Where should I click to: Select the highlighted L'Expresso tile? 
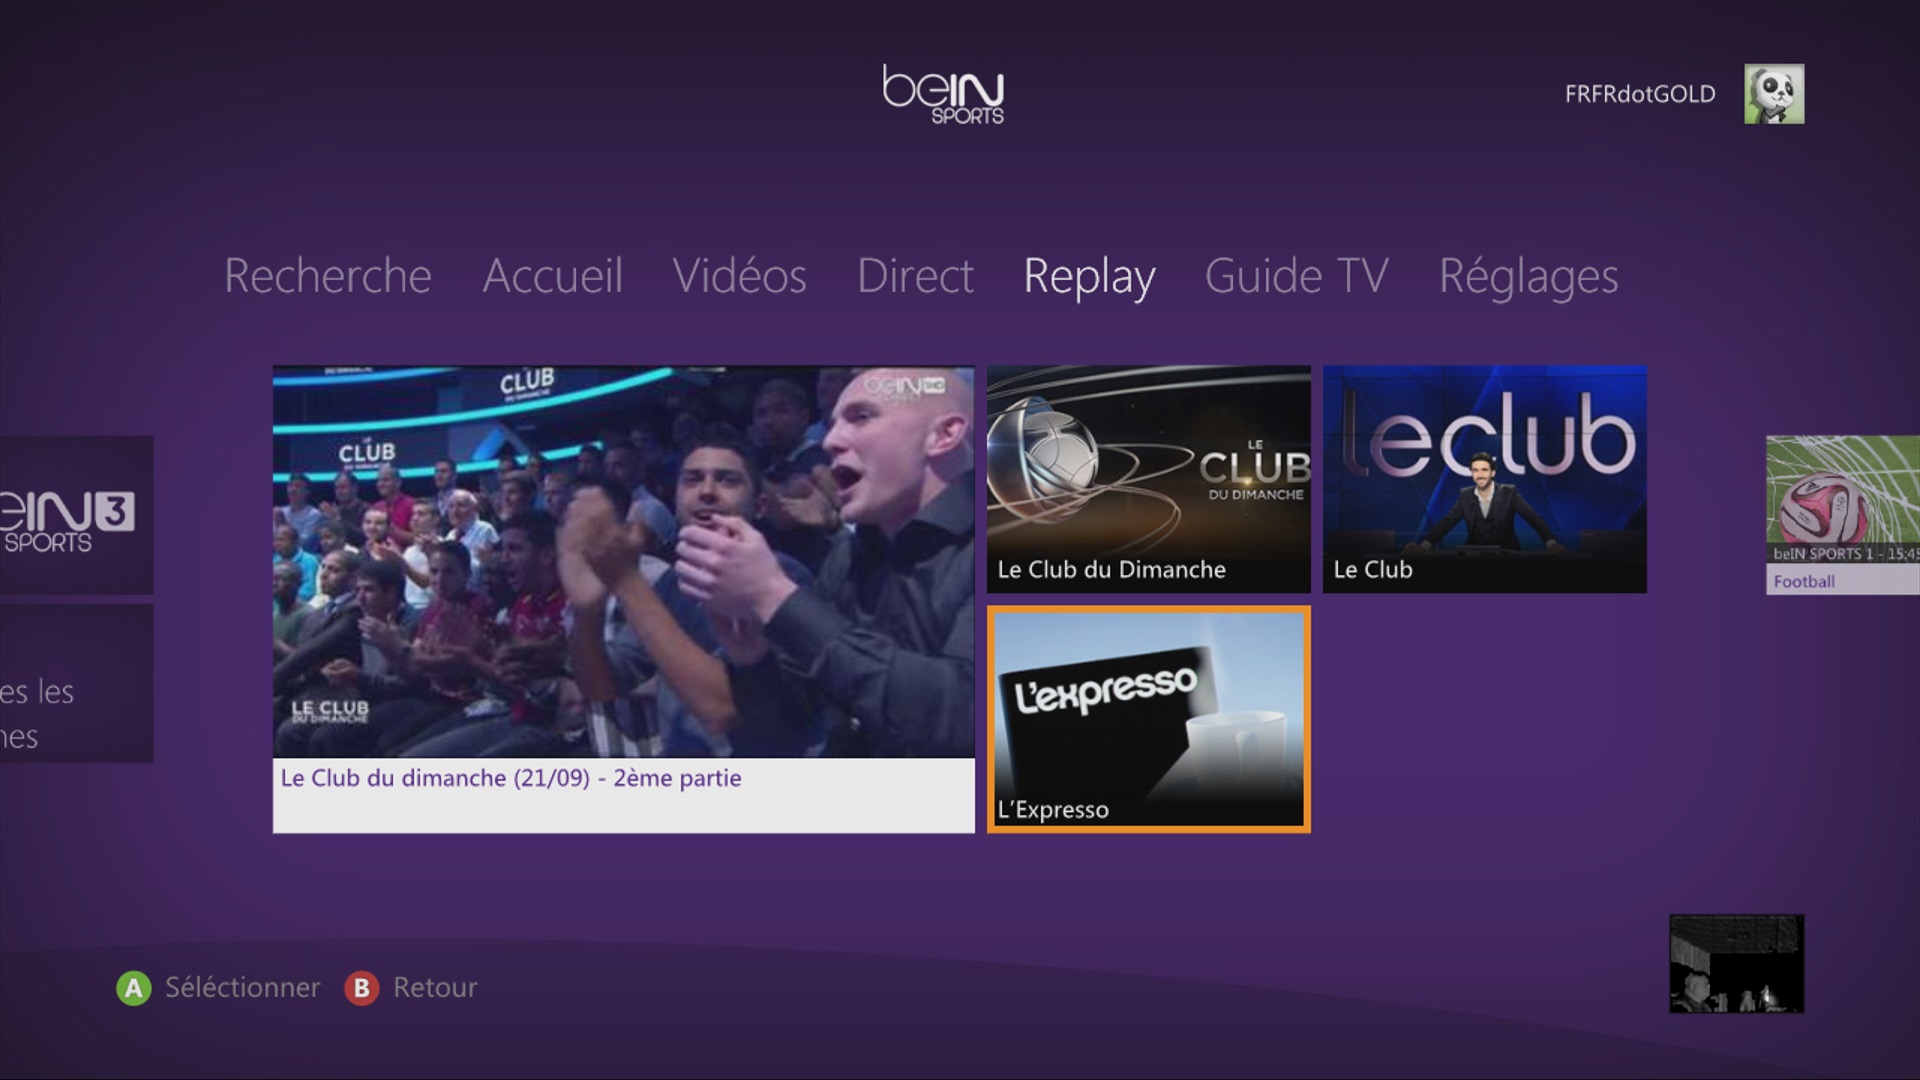click(1148, 719)
